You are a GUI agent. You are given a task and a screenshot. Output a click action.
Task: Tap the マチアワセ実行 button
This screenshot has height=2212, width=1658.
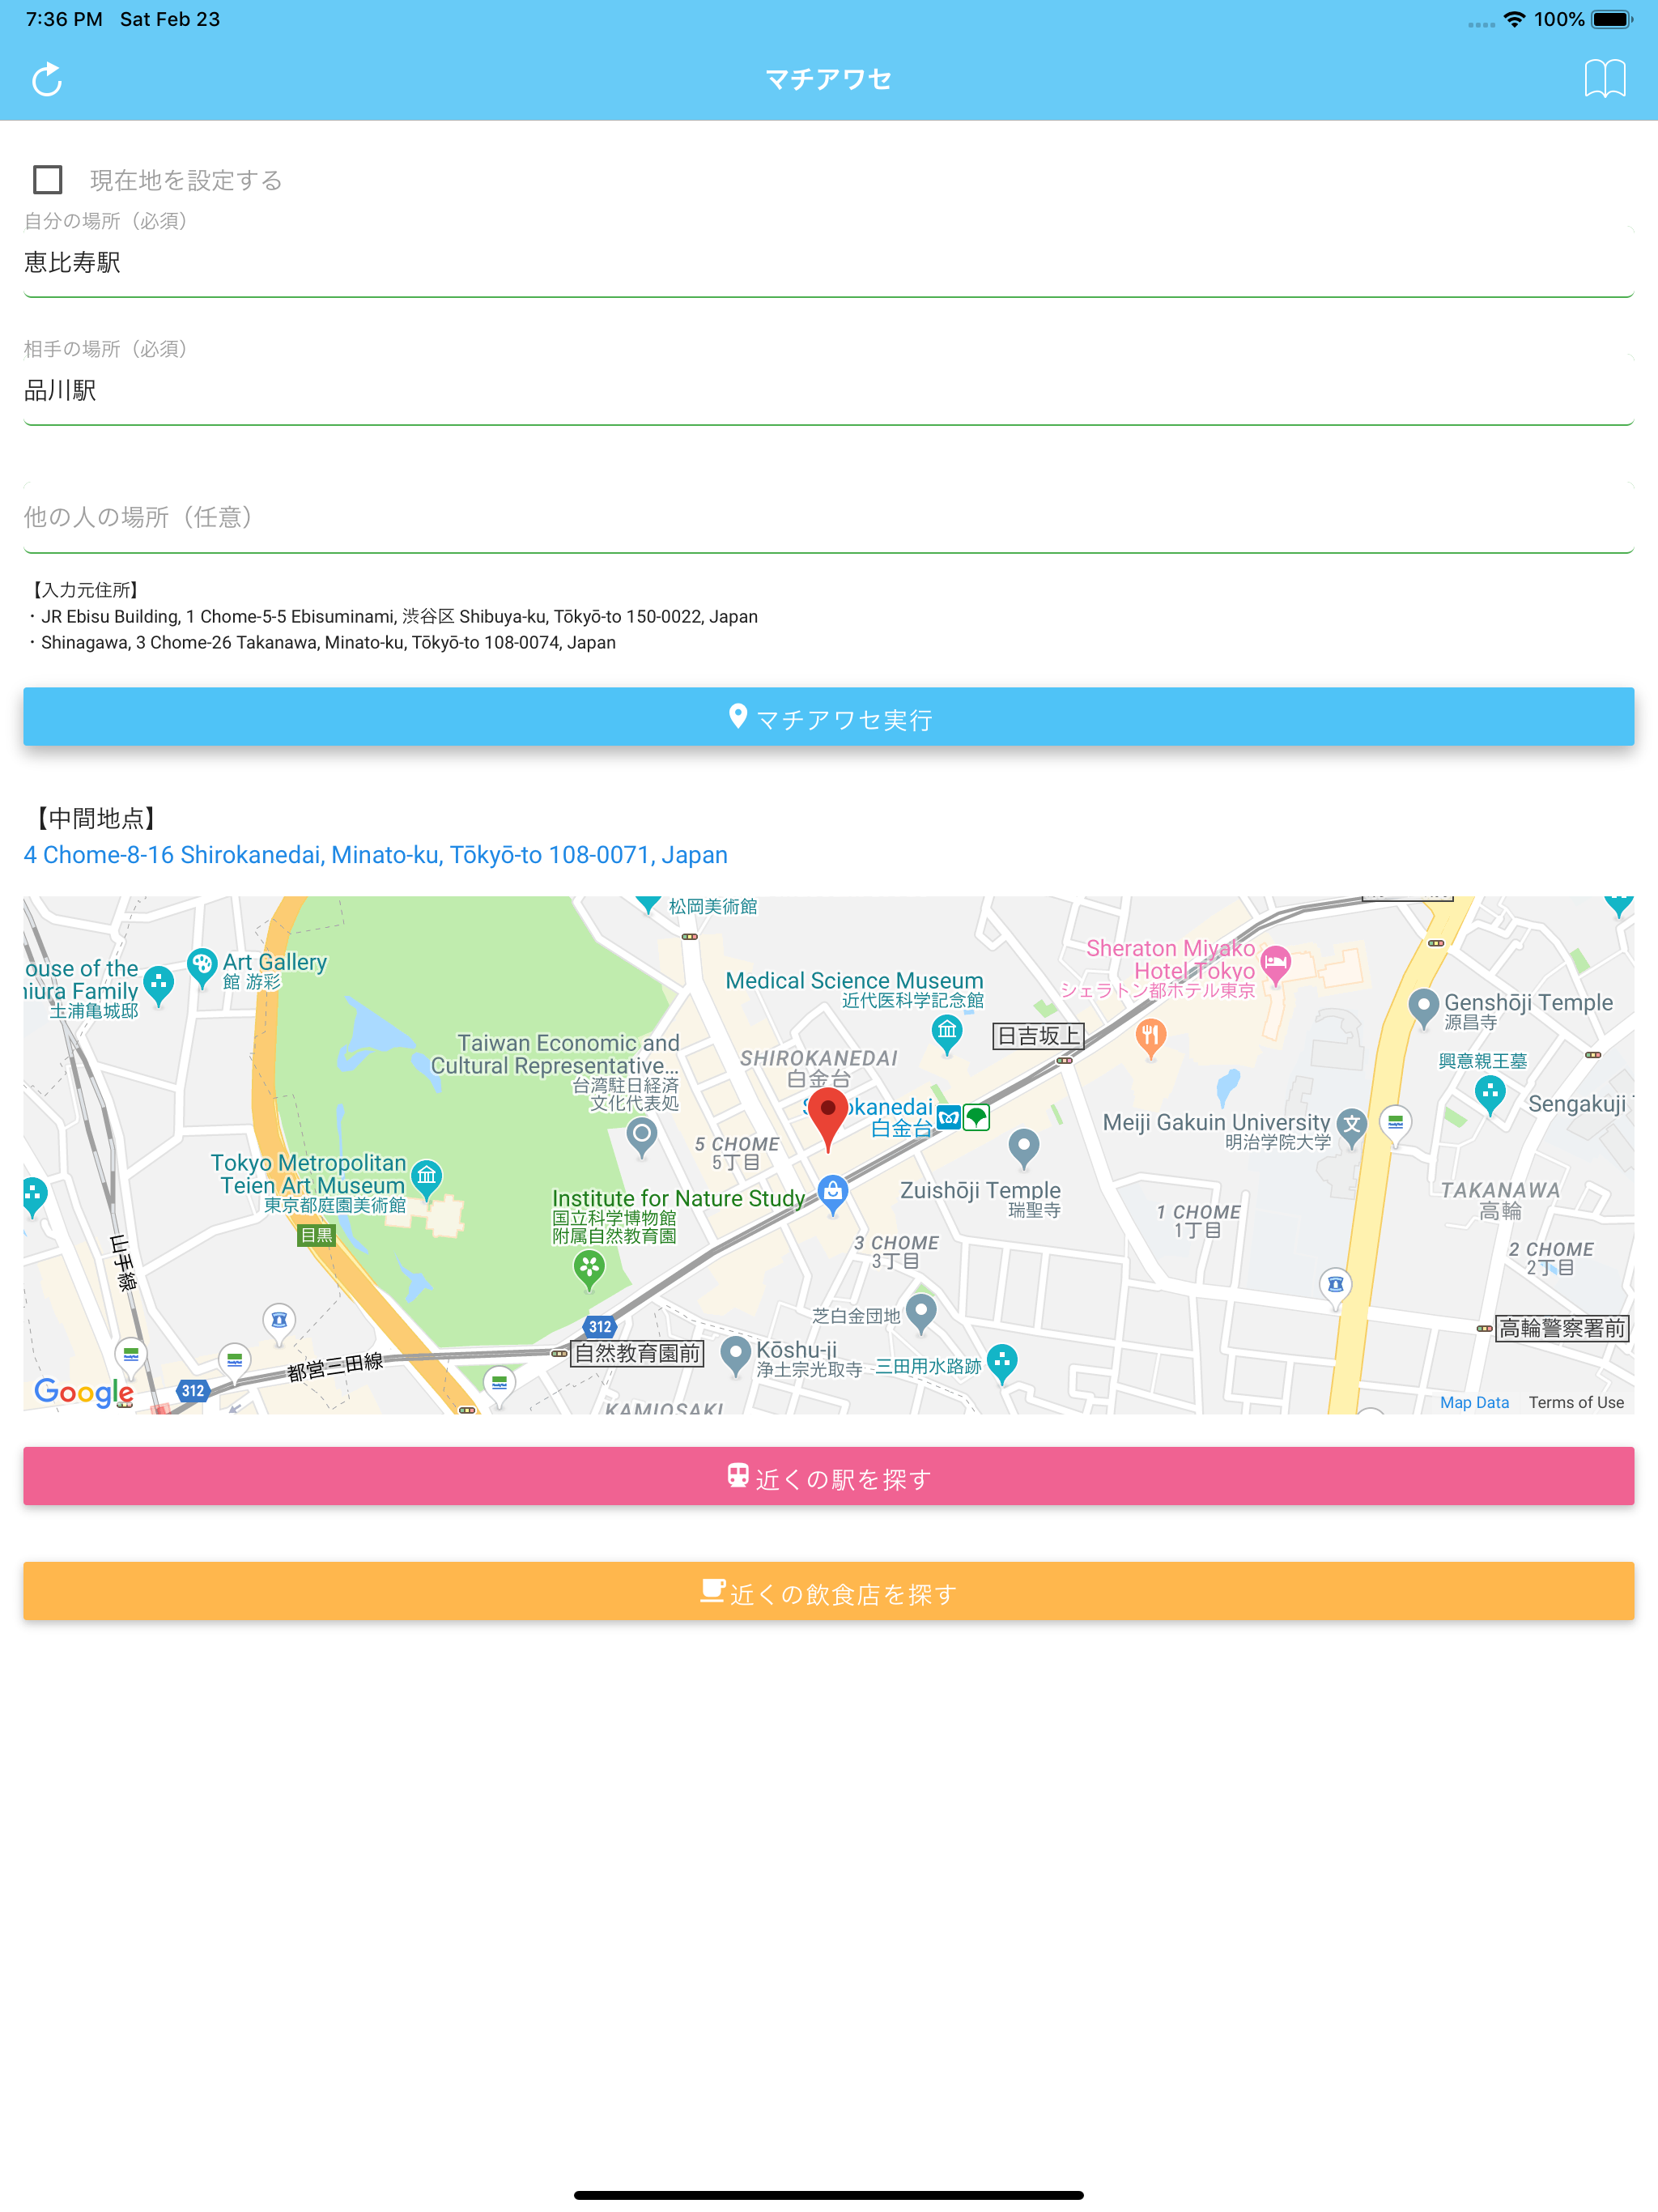point(829,717)
